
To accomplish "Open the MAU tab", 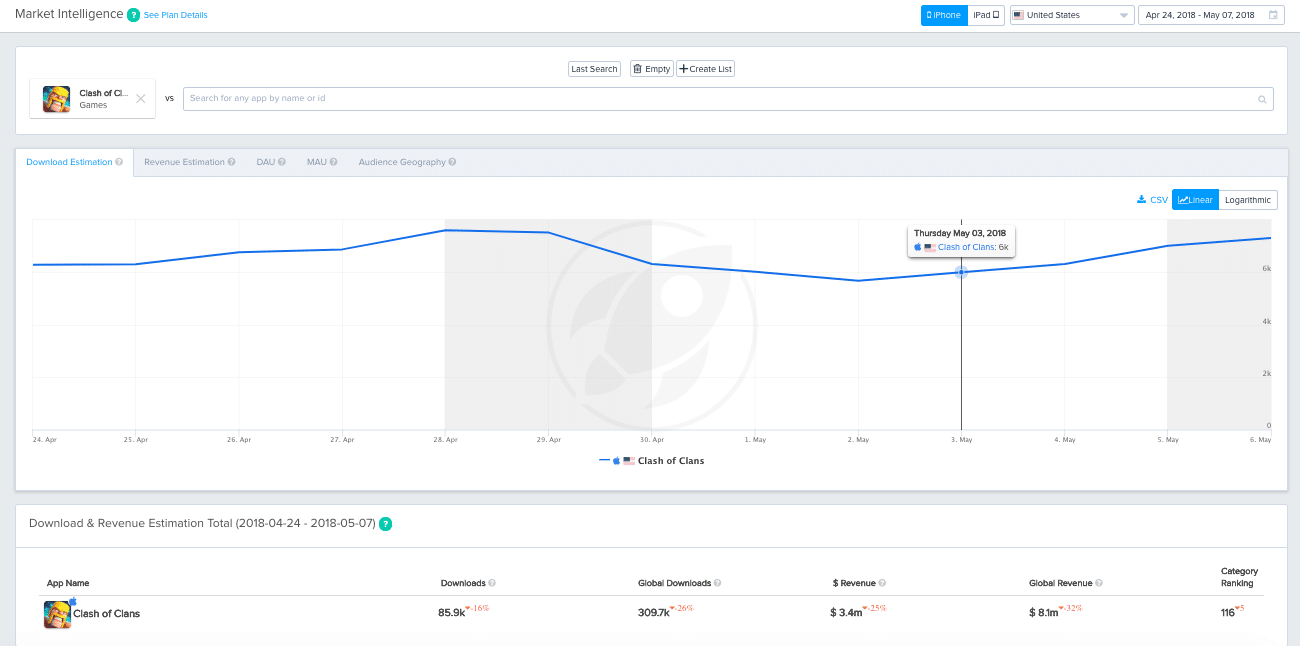I will click(x=322, y=162).
